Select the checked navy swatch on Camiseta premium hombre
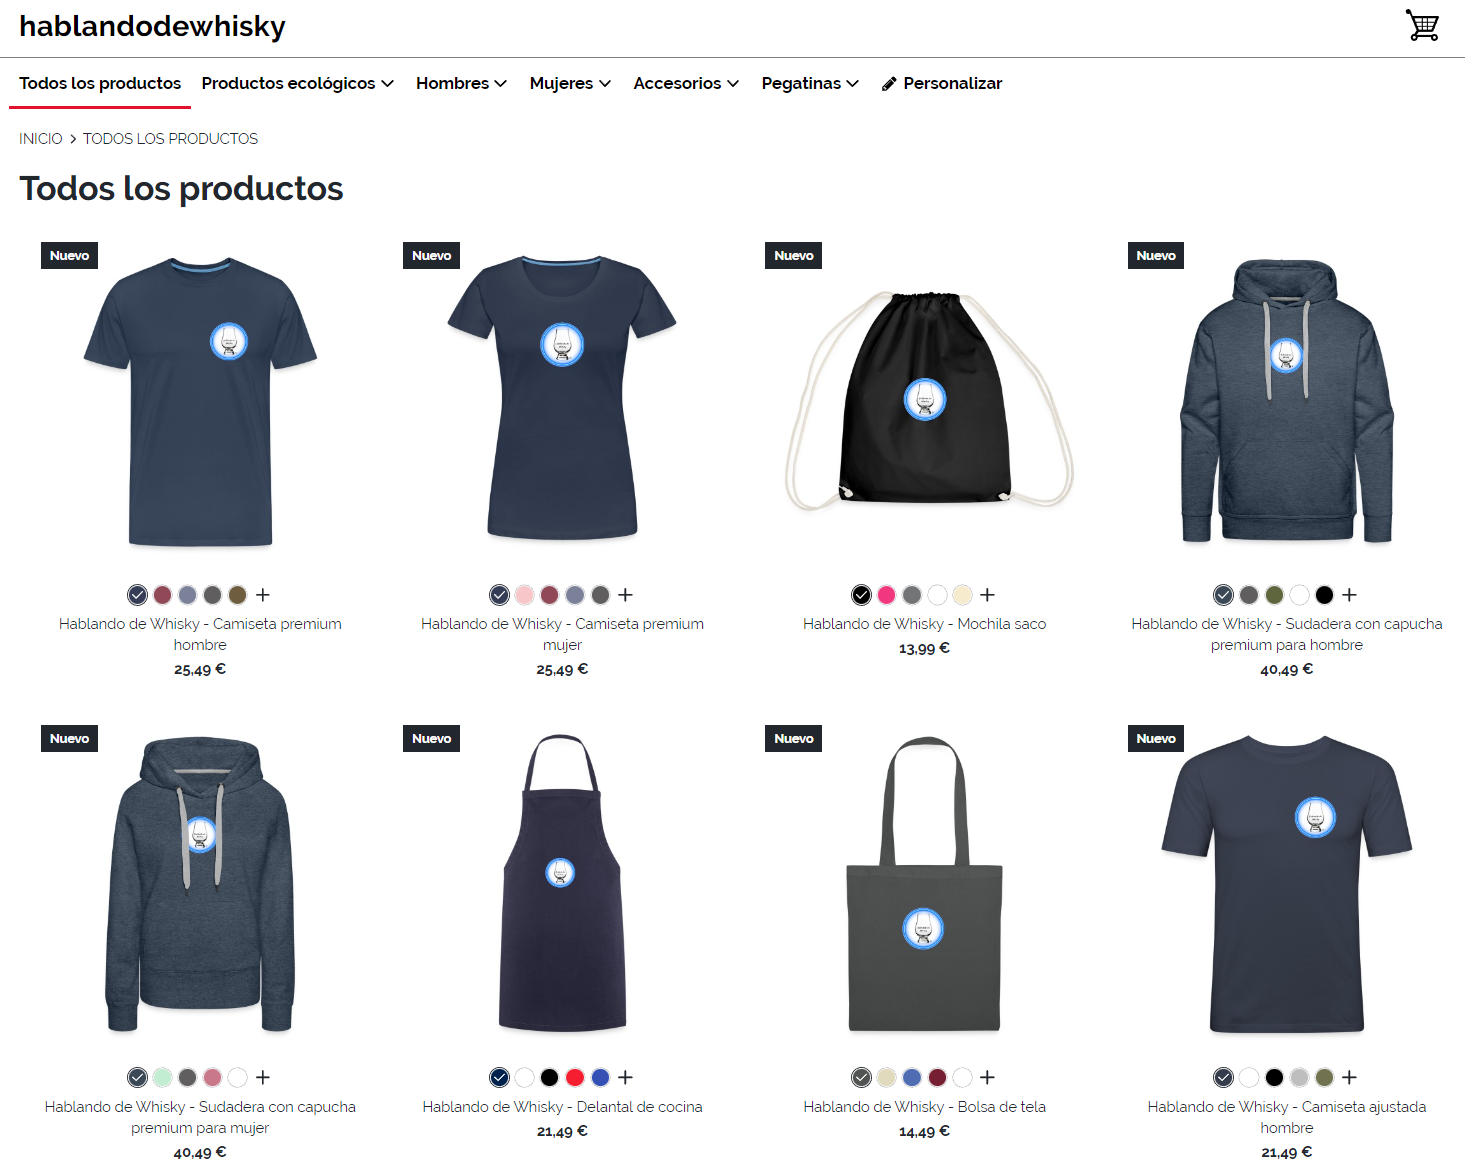 pyautogui.click(x=138, y=595)
